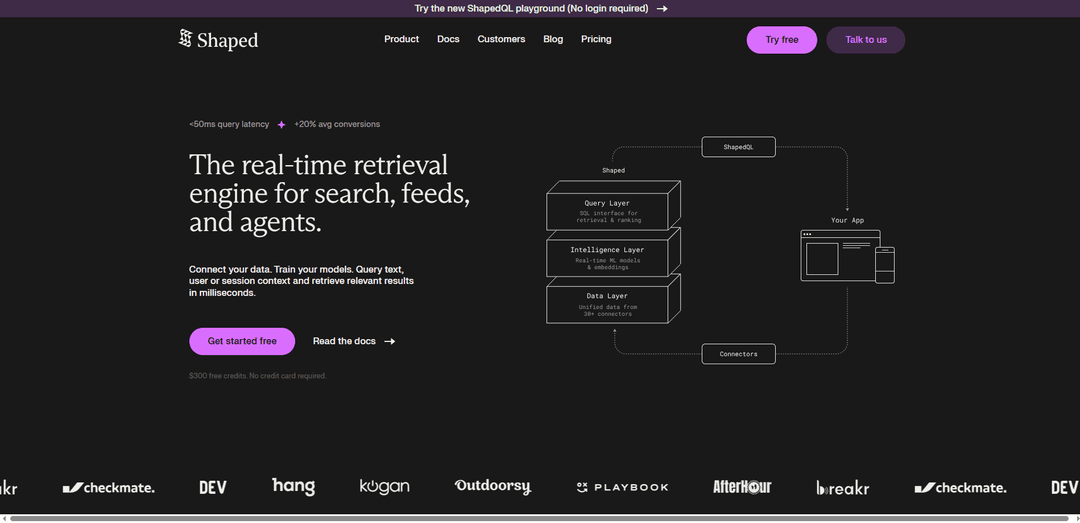Click the checkmate logo in the carousel

108,487
